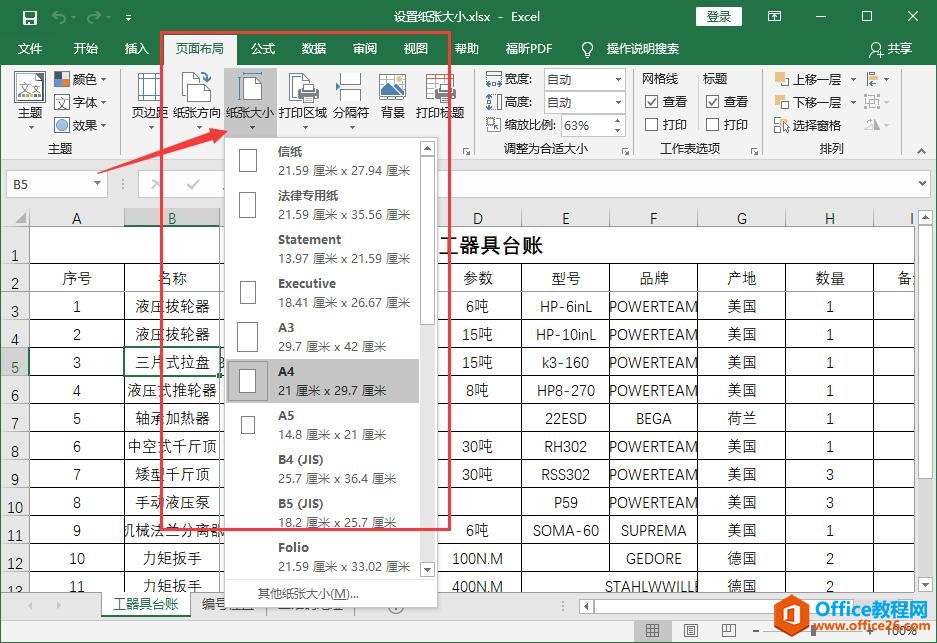Select A3 paper size option
The height and width of the screenshot is (643, 937).
(x=323, y=337)
